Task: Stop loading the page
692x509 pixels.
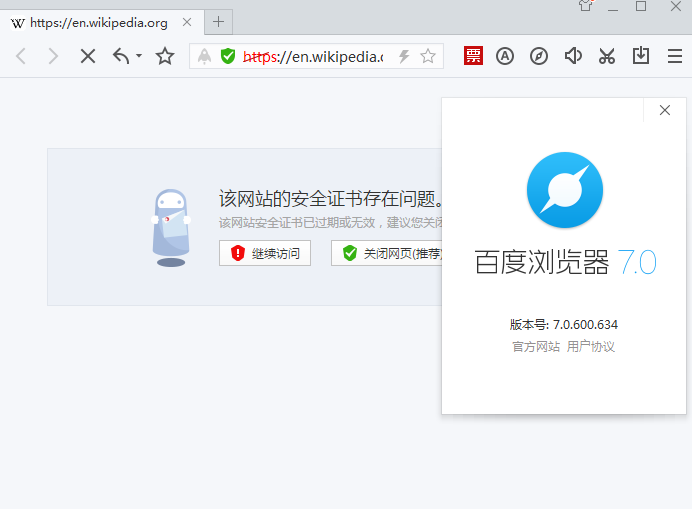Action: (88, 57)
